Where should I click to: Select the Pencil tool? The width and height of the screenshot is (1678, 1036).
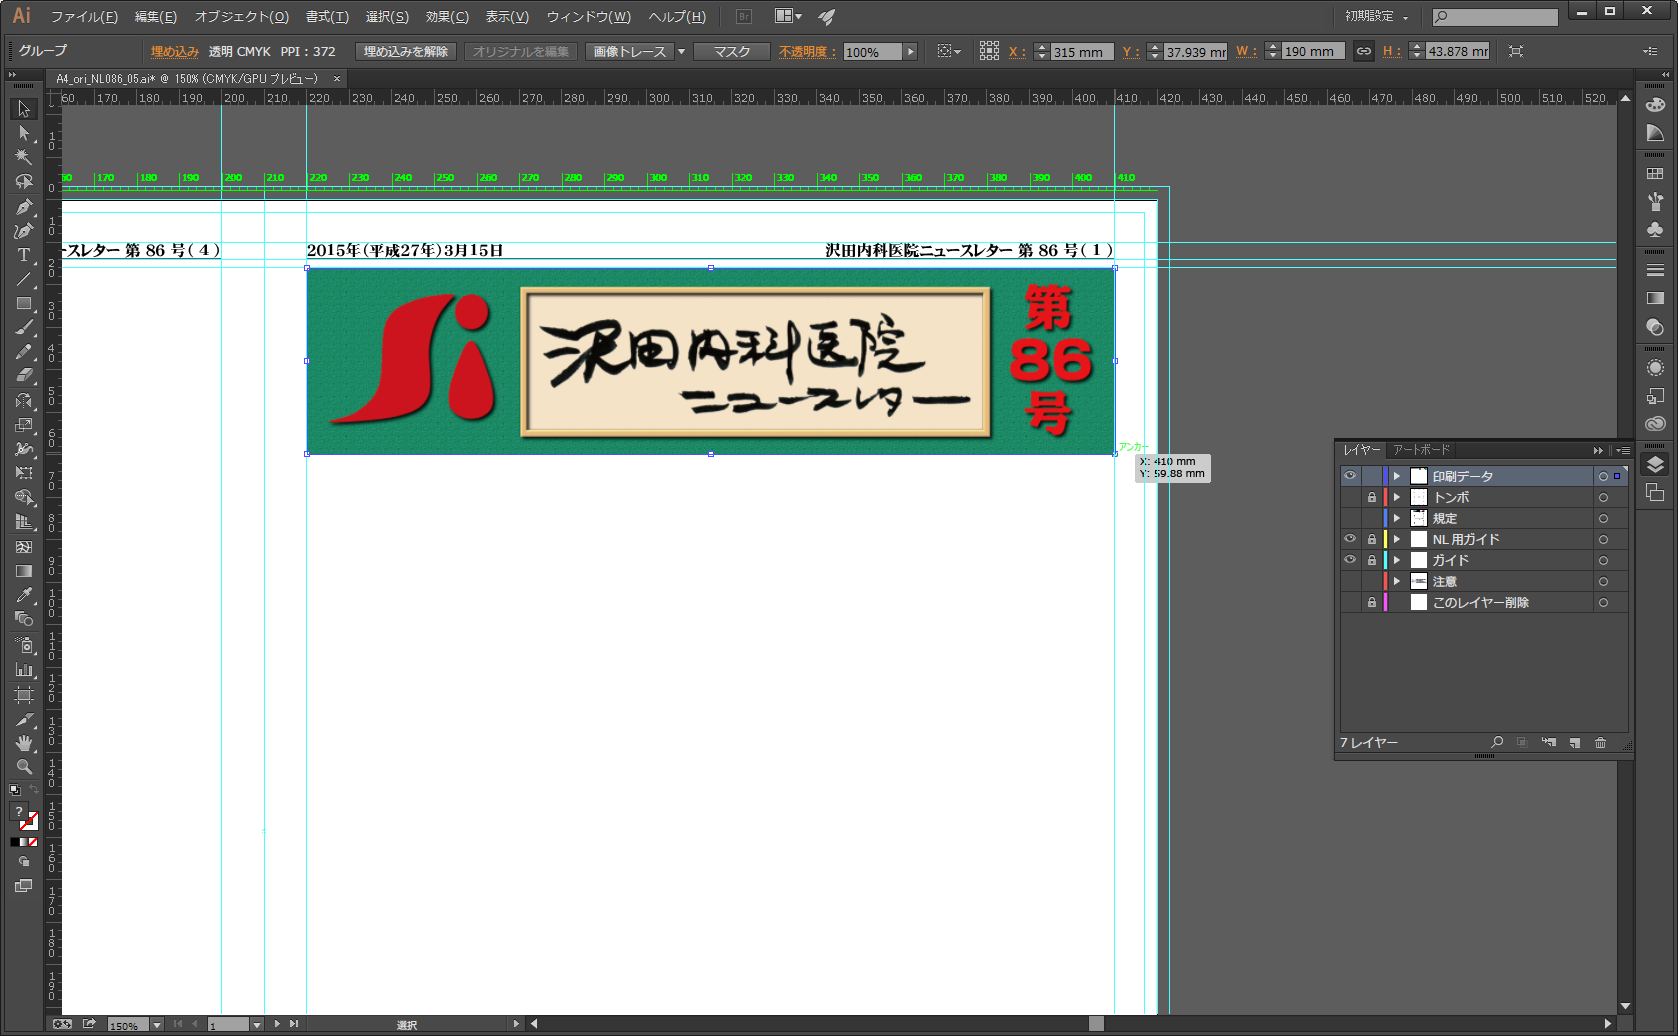point(24,352)
